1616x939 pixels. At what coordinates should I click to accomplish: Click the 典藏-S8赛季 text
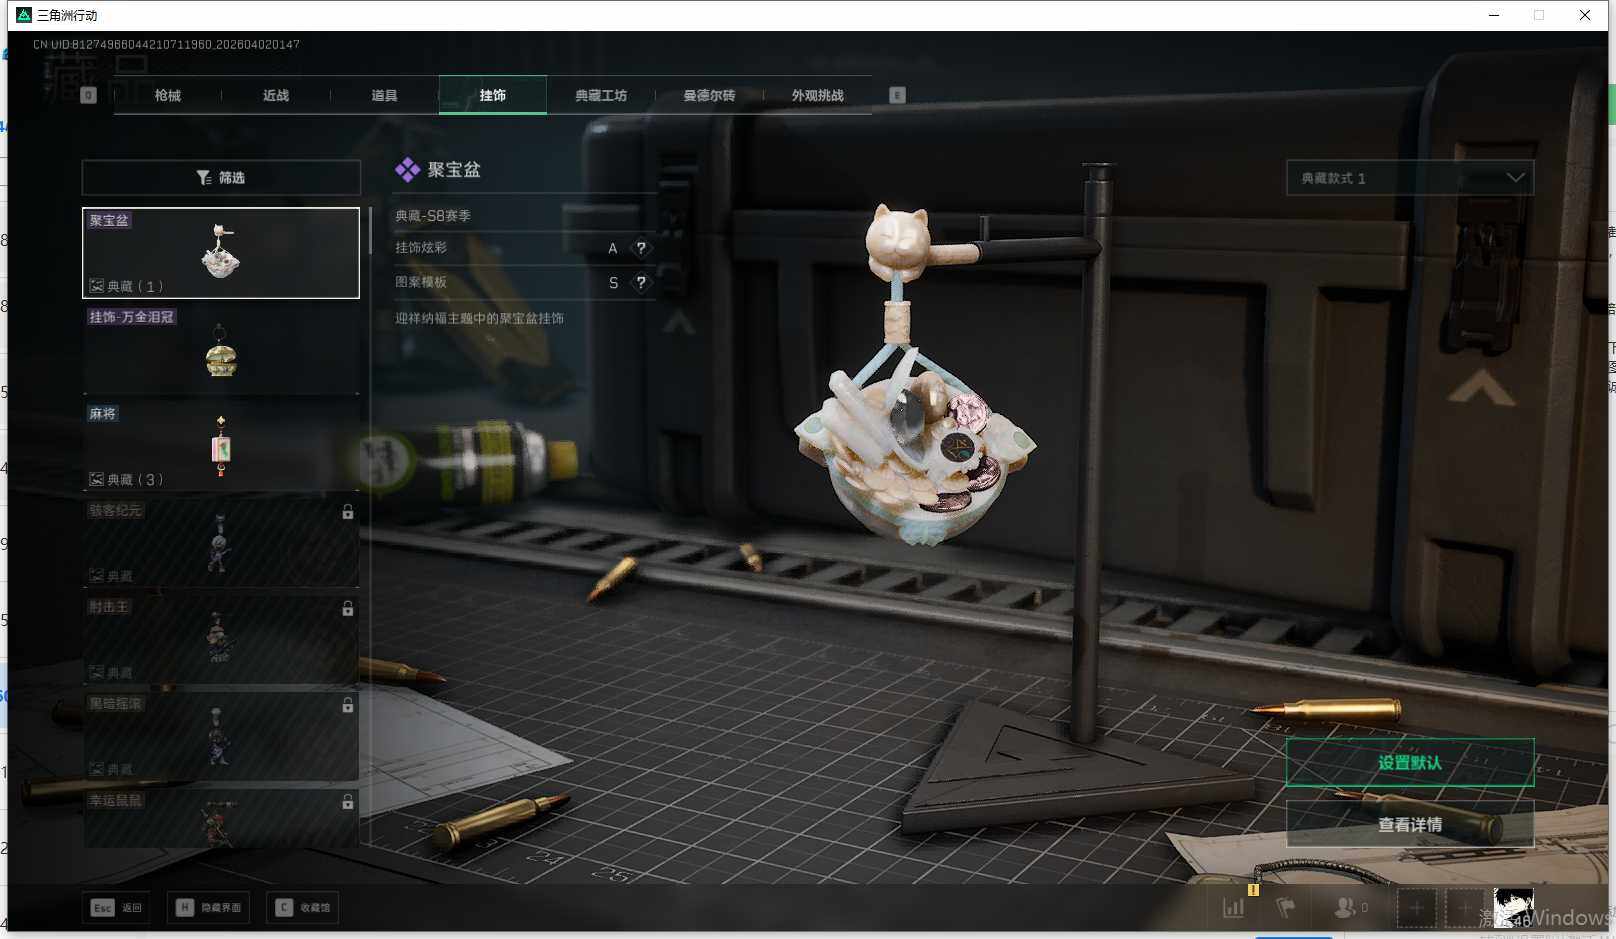tap(433, 216)
